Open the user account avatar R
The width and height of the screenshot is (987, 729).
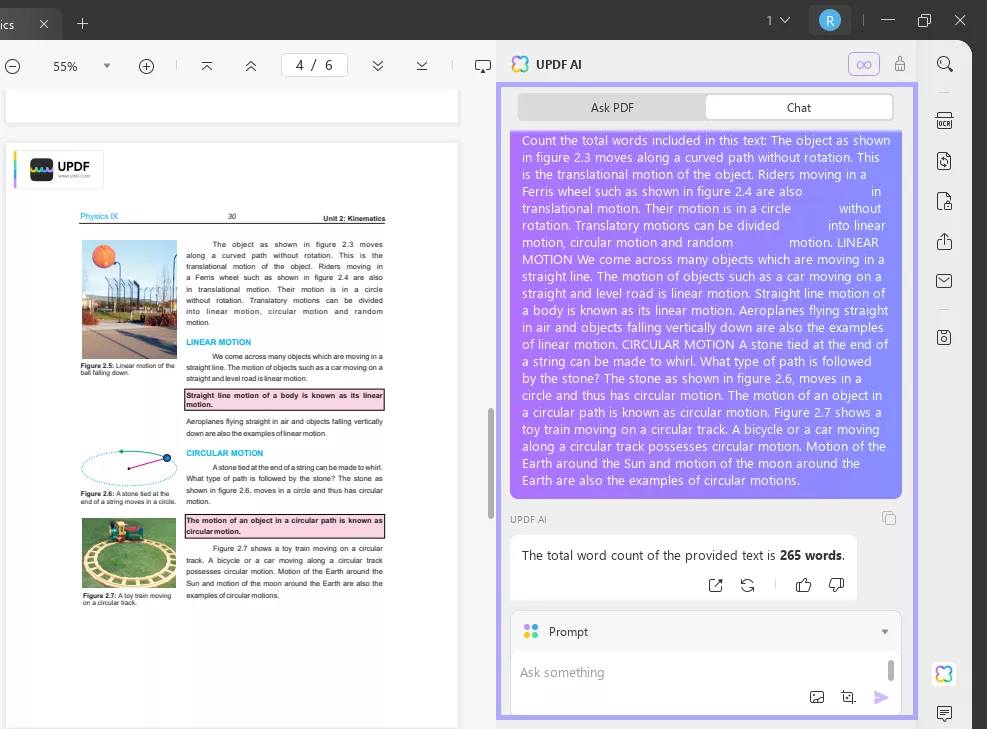(830, 21)
